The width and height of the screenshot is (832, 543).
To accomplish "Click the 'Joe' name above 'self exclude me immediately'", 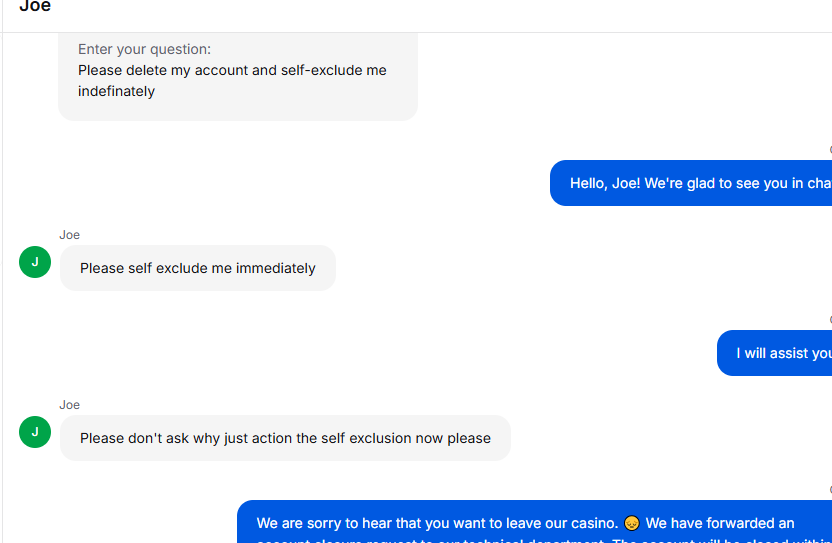I will 70,235.
